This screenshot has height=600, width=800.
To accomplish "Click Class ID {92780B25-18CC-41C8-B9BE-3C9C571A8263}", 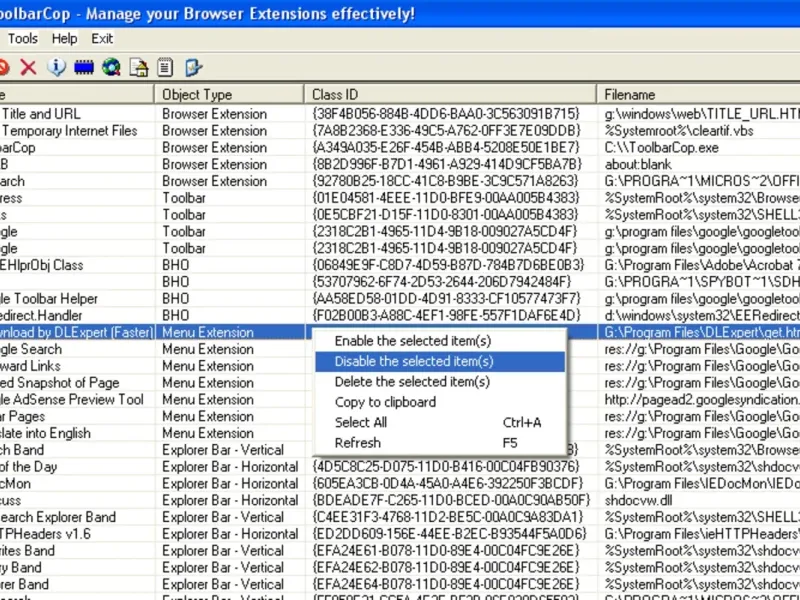I will pos(445,181).
